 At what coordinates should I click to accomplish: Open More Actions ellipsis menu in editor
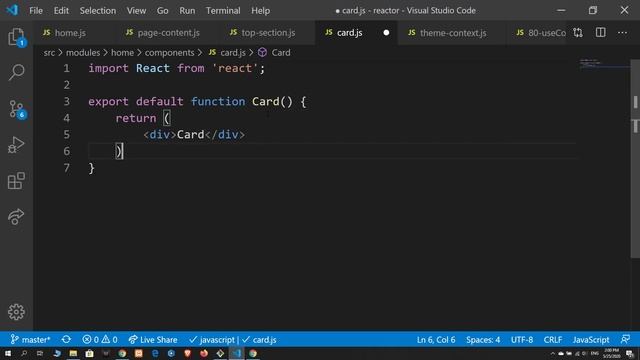point(622,33)
